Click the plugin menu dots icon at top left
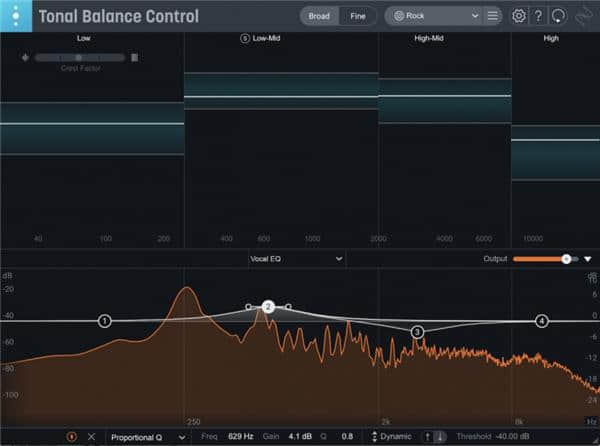Screen dimensions: 600x446 [15, 16]
